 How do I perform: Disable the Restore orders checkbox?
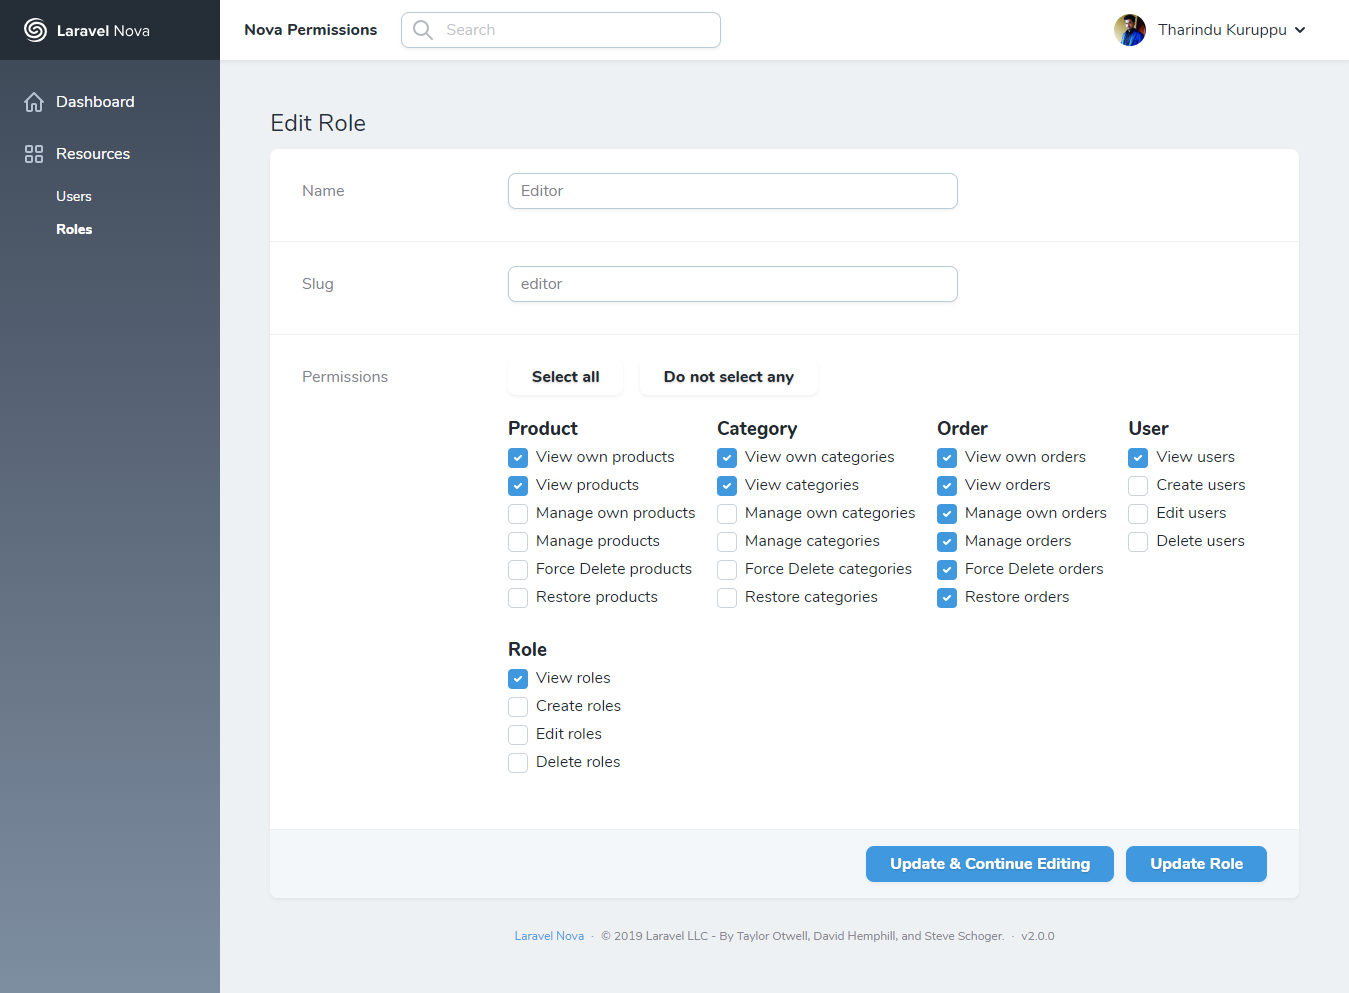tap(947, 598)
